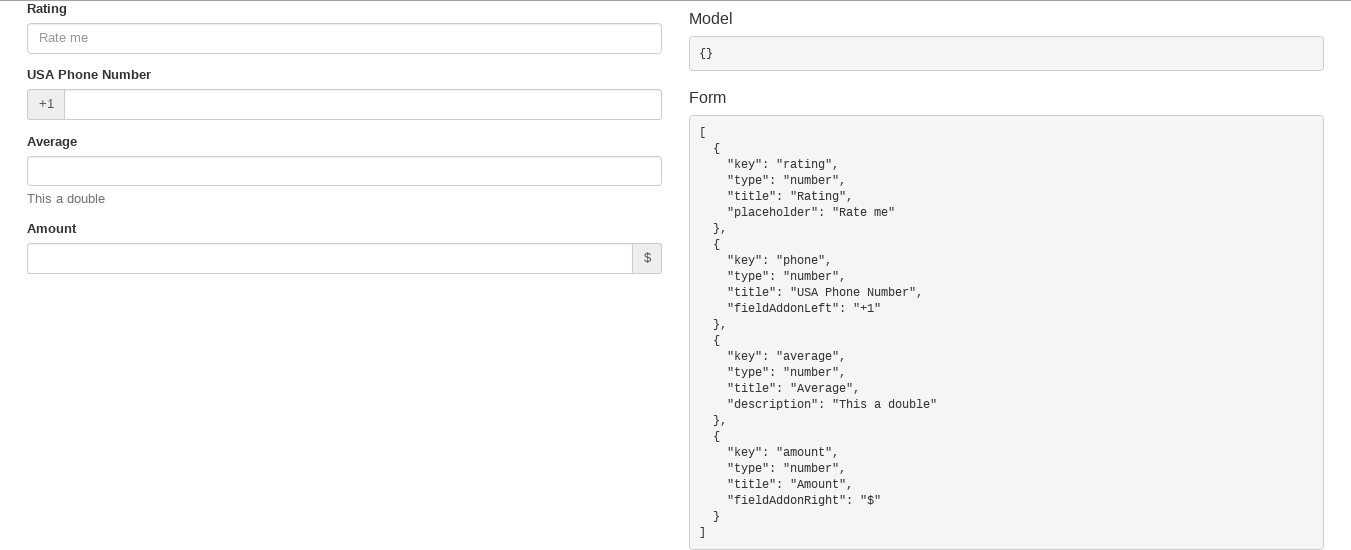Image resolution: width=1351 pixels, height=550 pixels.
Task: Click the "key": "phone" line
Action: 779,261
